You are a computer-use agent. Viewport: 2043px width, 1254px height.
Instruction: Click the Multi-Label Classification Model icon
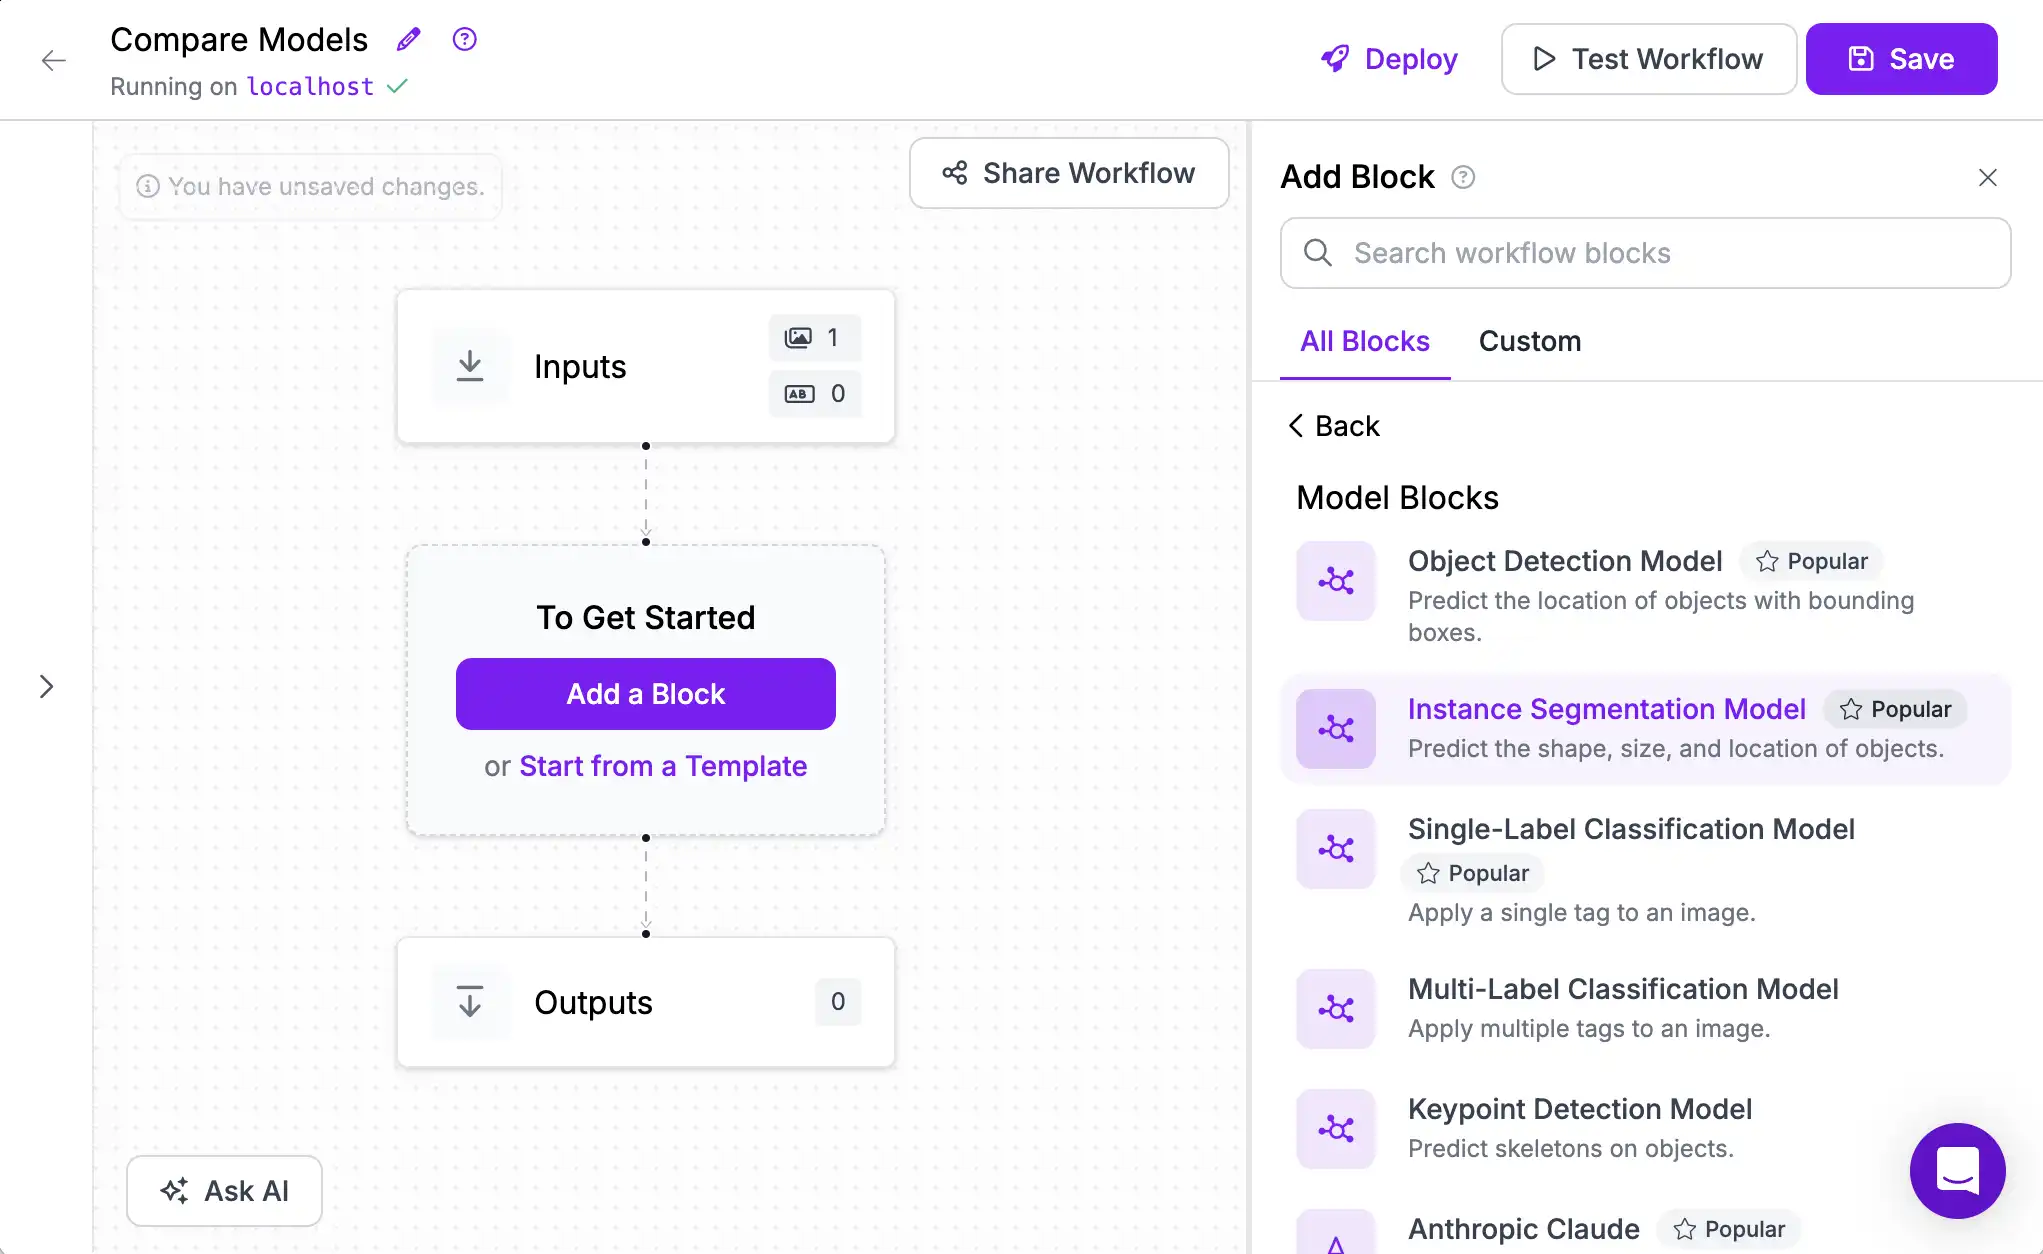[1335, 1007]
